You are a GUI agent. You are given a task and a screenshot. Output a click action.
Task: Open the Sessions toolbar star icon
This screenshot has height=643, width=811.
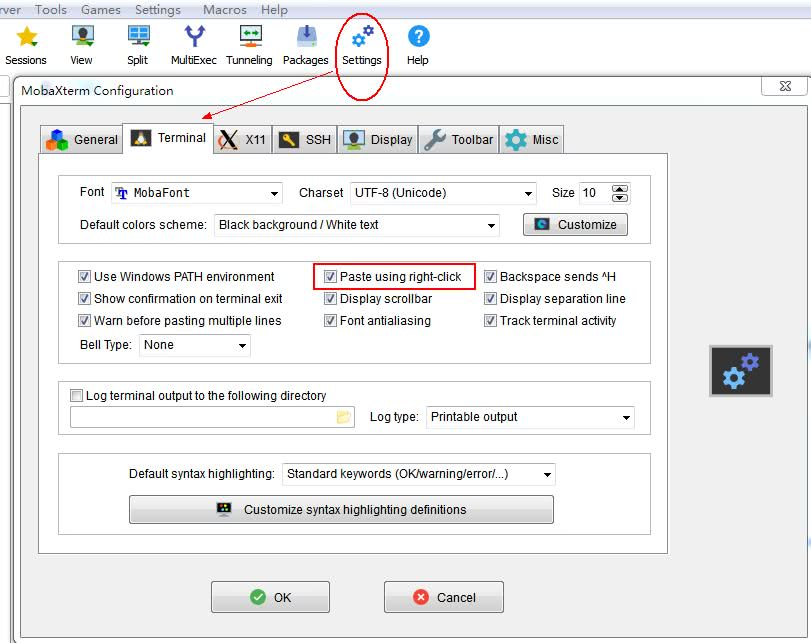click(x=26, y=37)
